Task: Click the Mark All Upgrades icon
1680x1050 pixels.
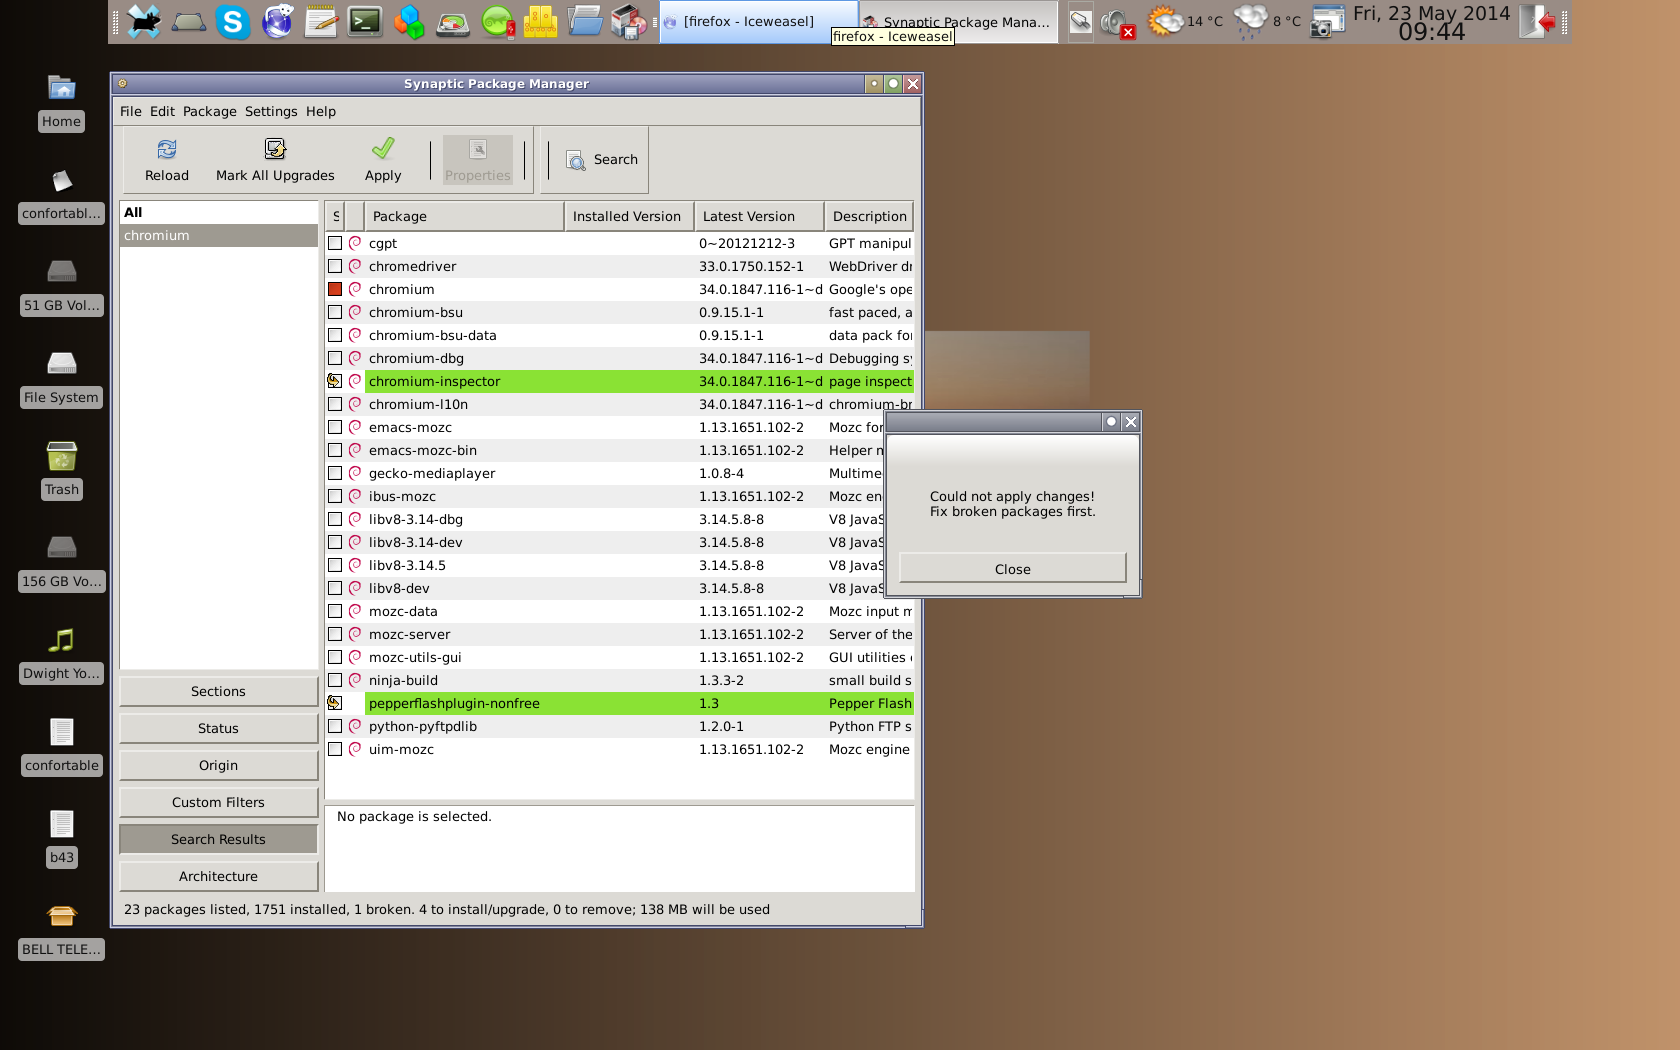Action: 275,149
